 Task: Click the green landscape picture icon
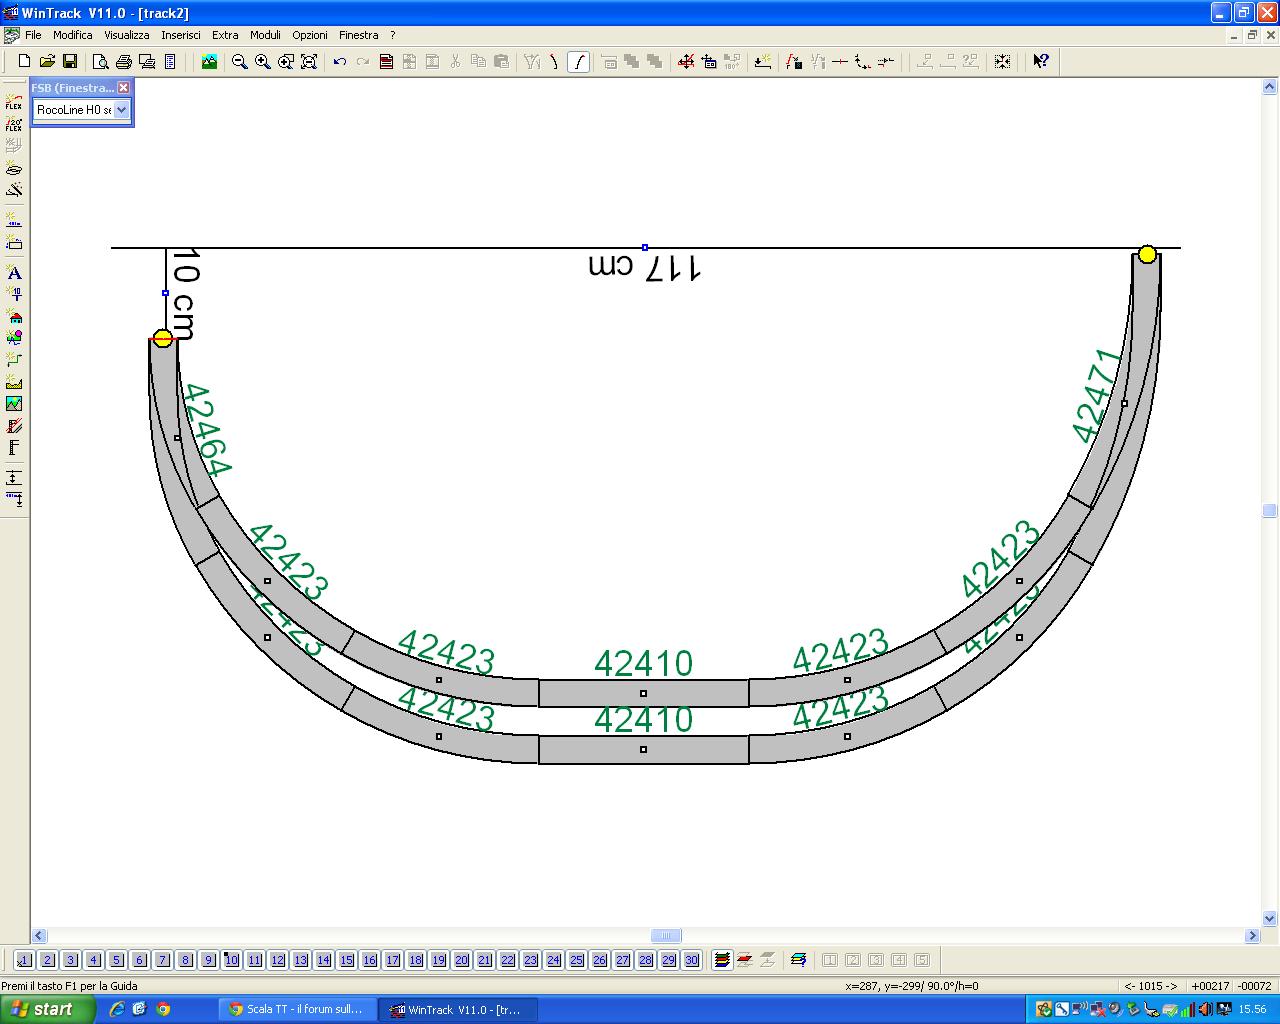[x=209, y=61]
